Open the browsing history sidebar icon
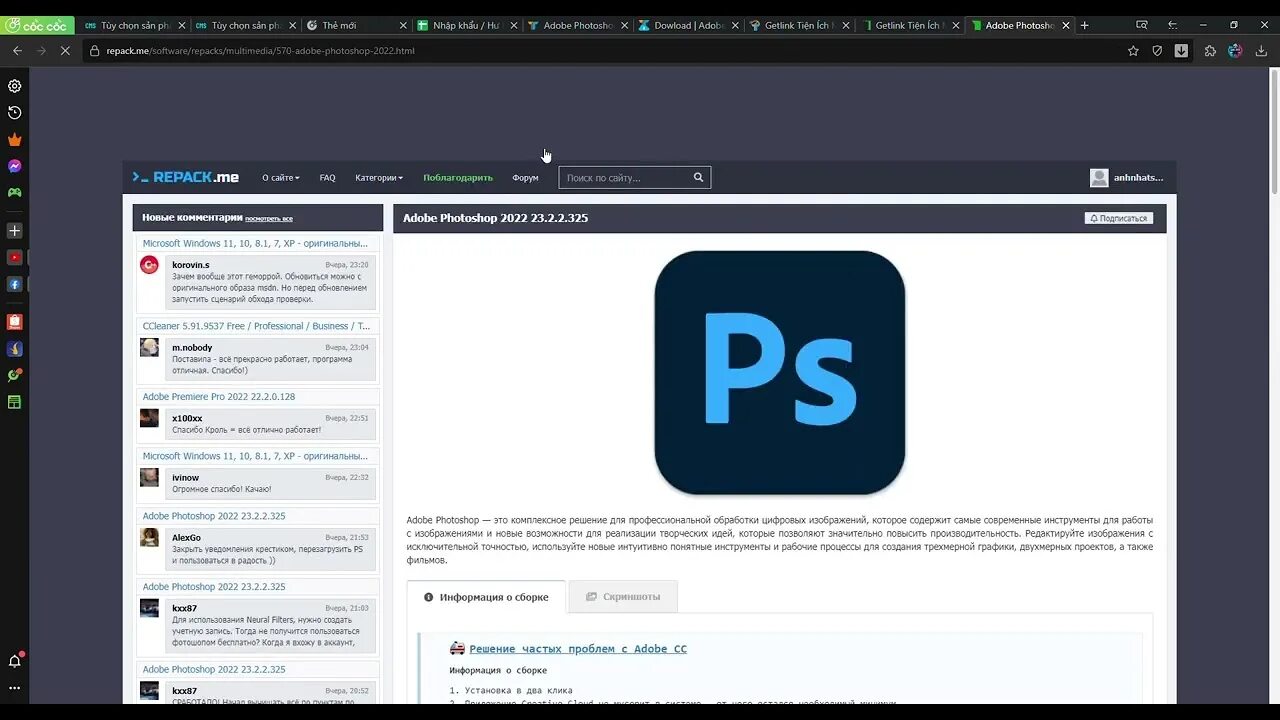The height and width of the screenshot is (720, 1280). (x=14, y=113)
